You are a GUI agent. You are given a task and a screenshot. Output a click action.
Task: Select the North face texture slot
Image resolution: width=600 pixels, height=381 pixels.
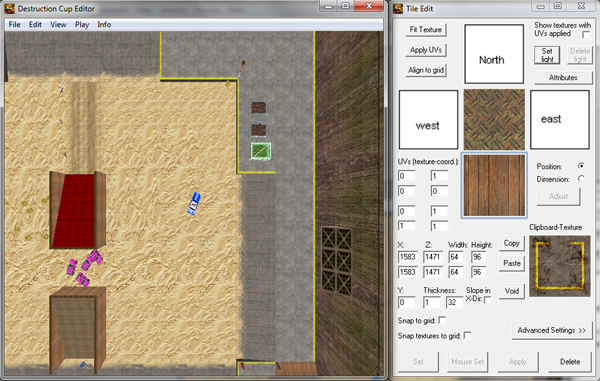point(494,54)
